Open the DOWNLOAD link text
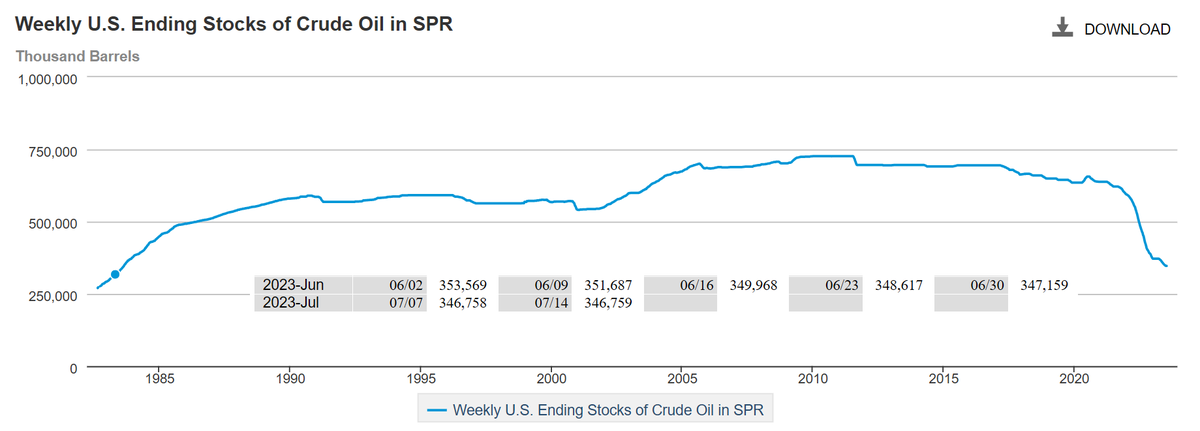The height and width of the screenshot is (431, 1200). coord(1127,29)
